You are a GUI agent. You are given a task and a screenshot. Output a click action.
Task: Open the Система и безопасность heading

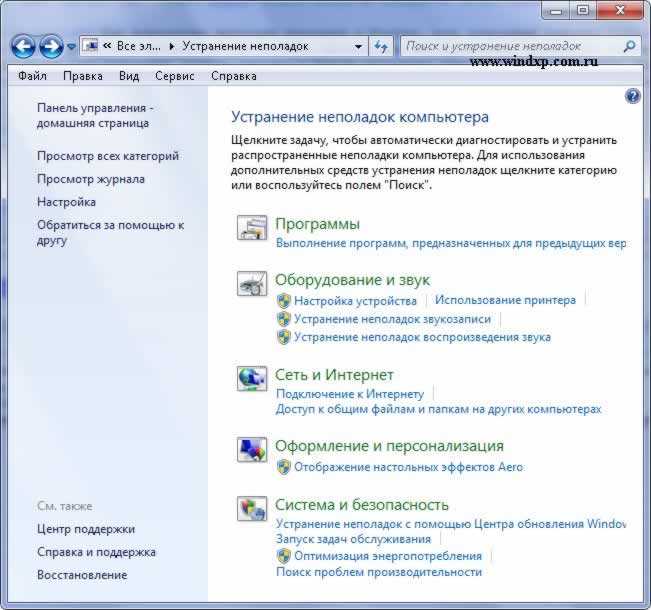(362, 505)
